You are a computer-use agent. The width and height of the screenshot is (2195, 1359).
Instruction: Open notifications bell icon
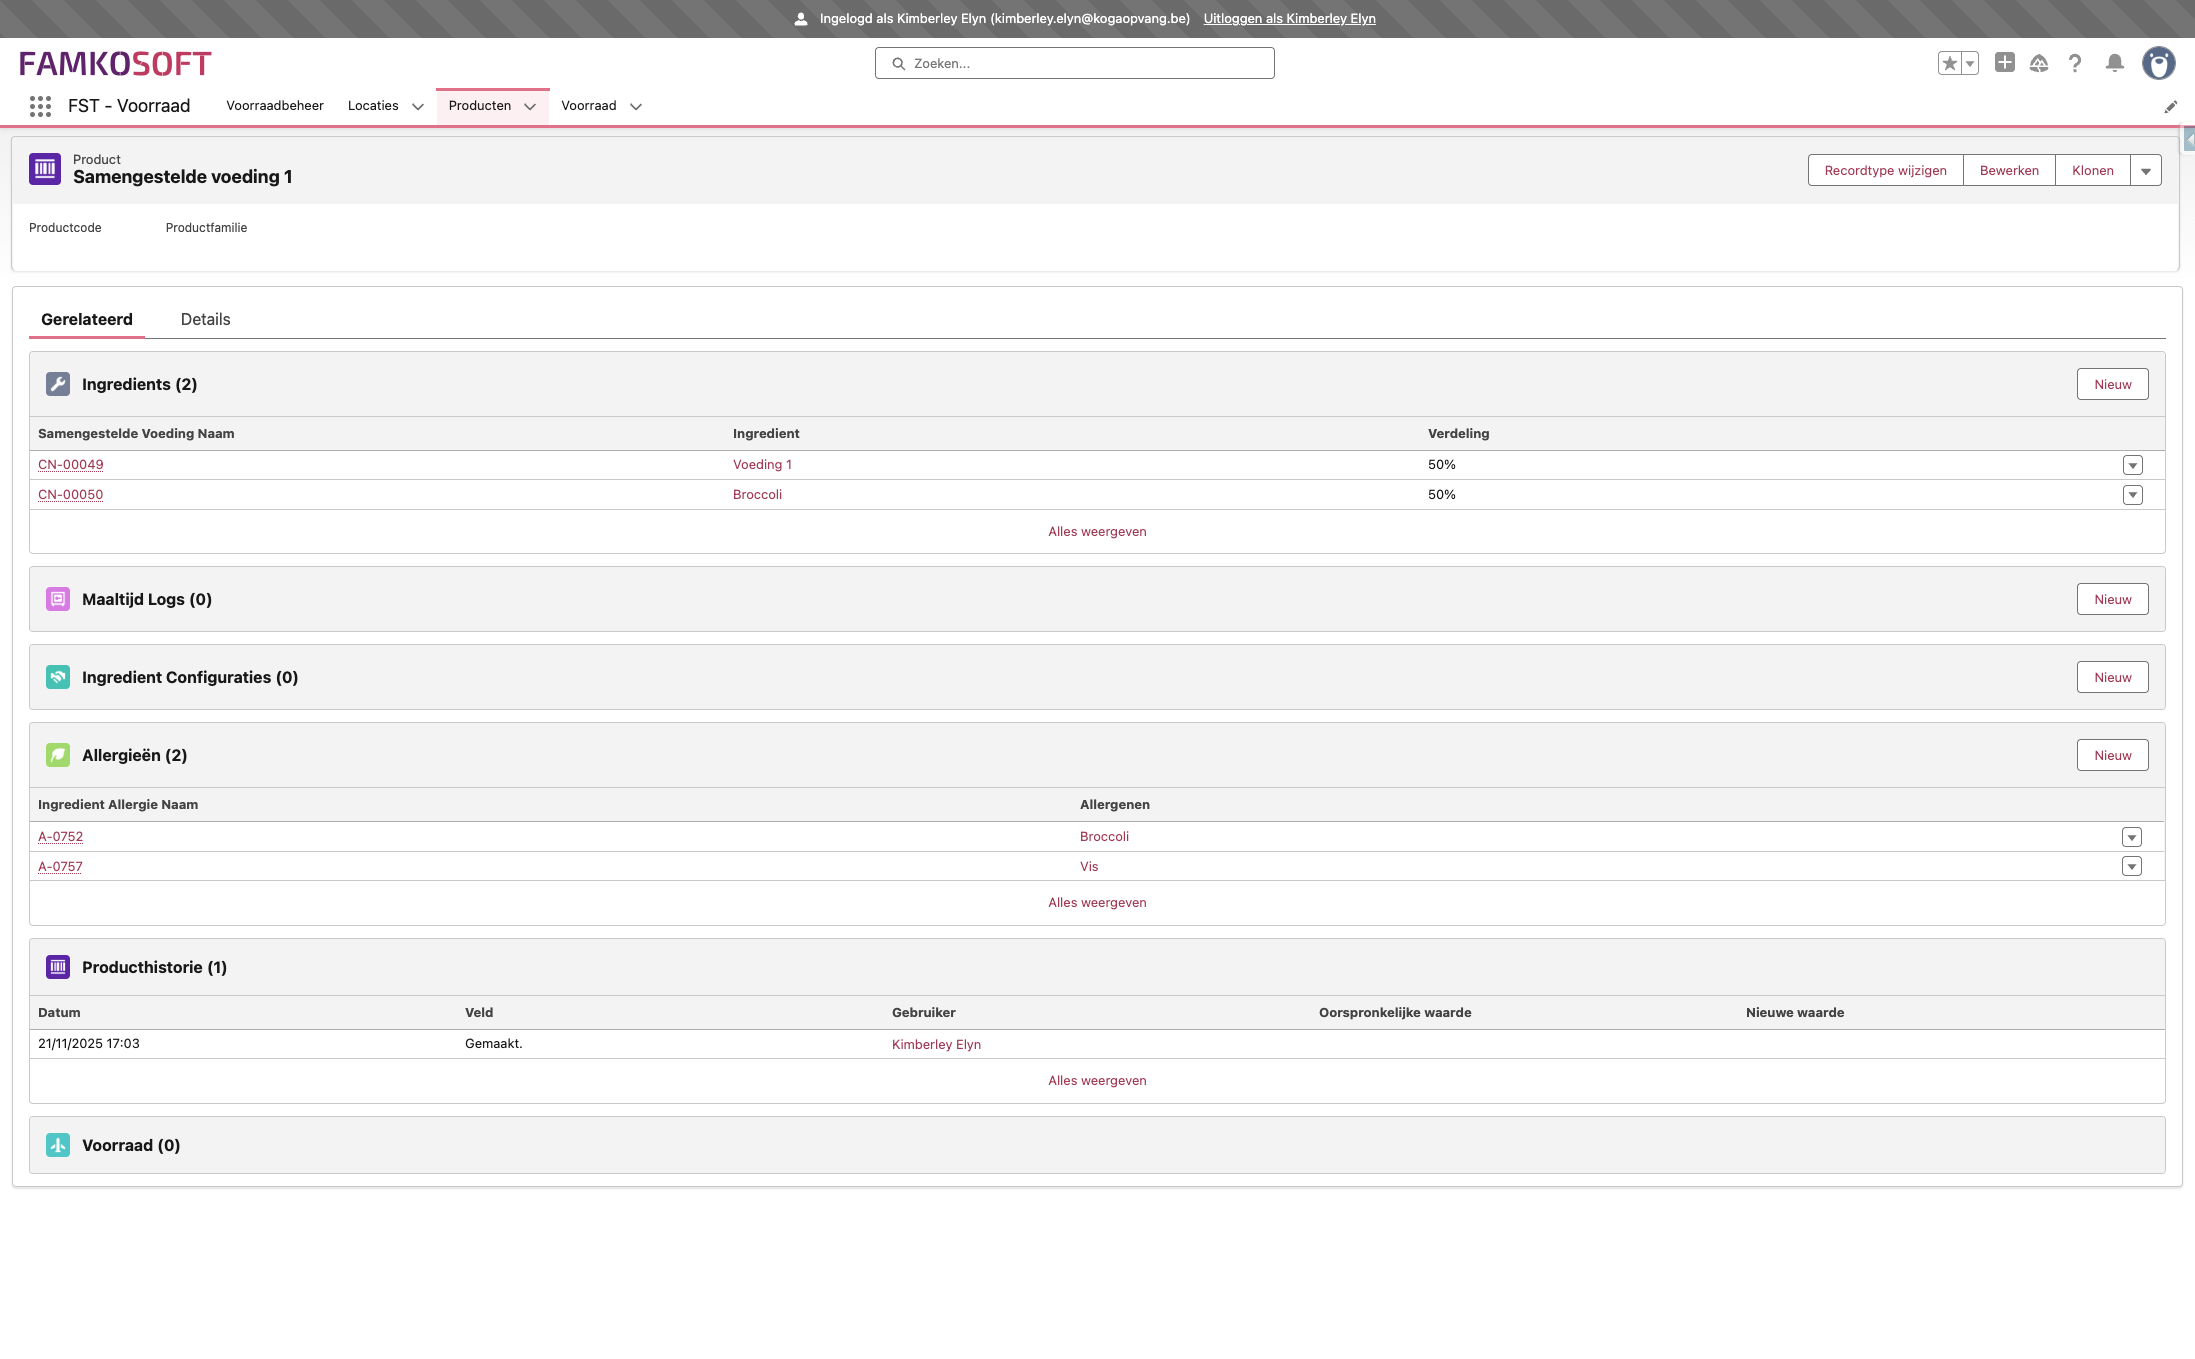click(2114, 63)
